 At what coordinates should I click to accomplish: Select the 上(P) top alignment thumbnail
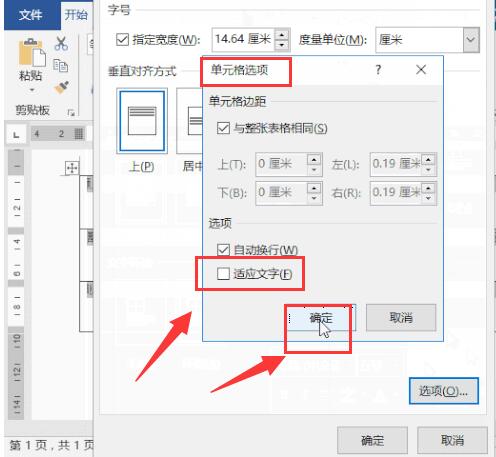142,120
